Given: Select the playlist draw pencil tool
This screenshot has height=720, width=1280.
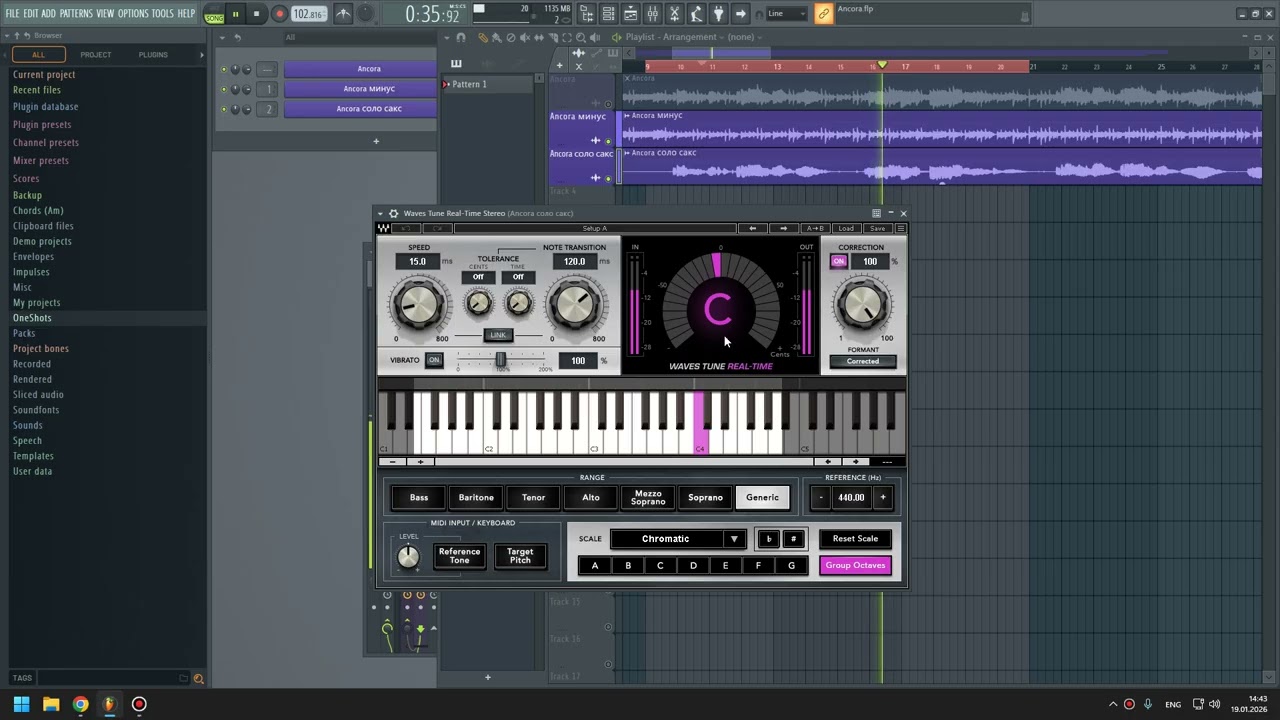Looking at the screenshot, I should [483, 37].
